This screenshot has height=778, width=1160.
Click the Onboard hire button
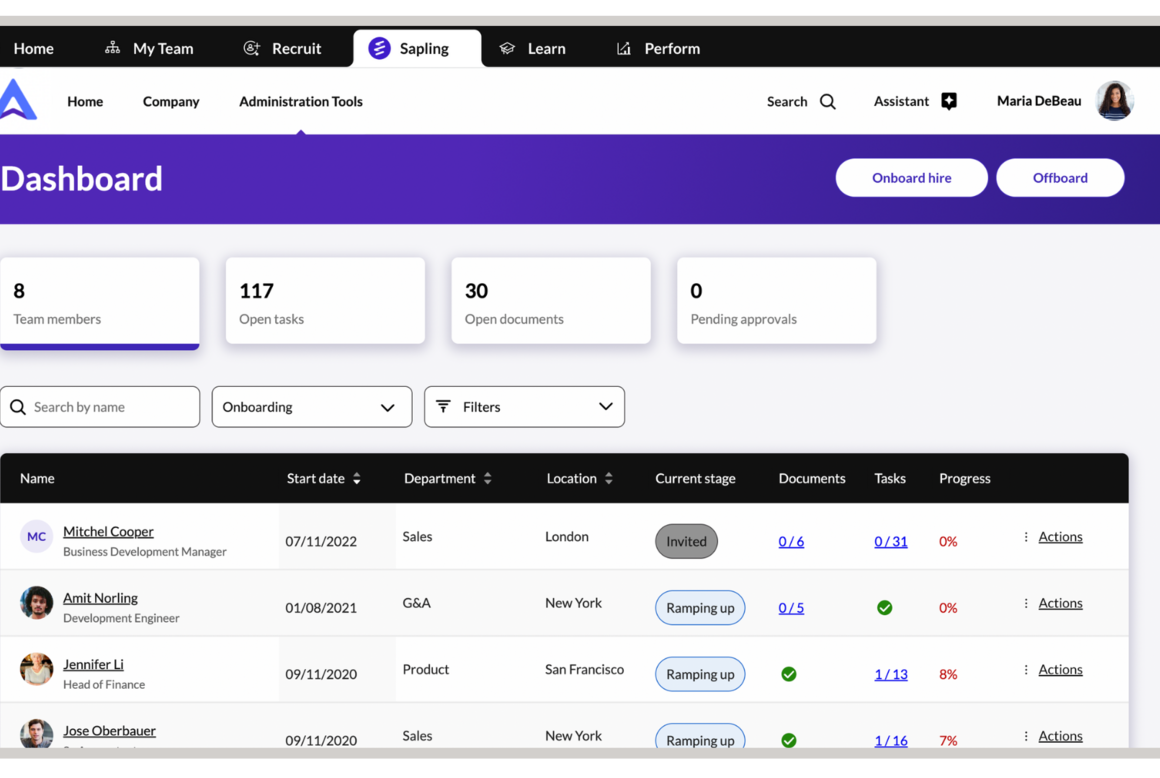pyautogui.click(x=911, y=177)
